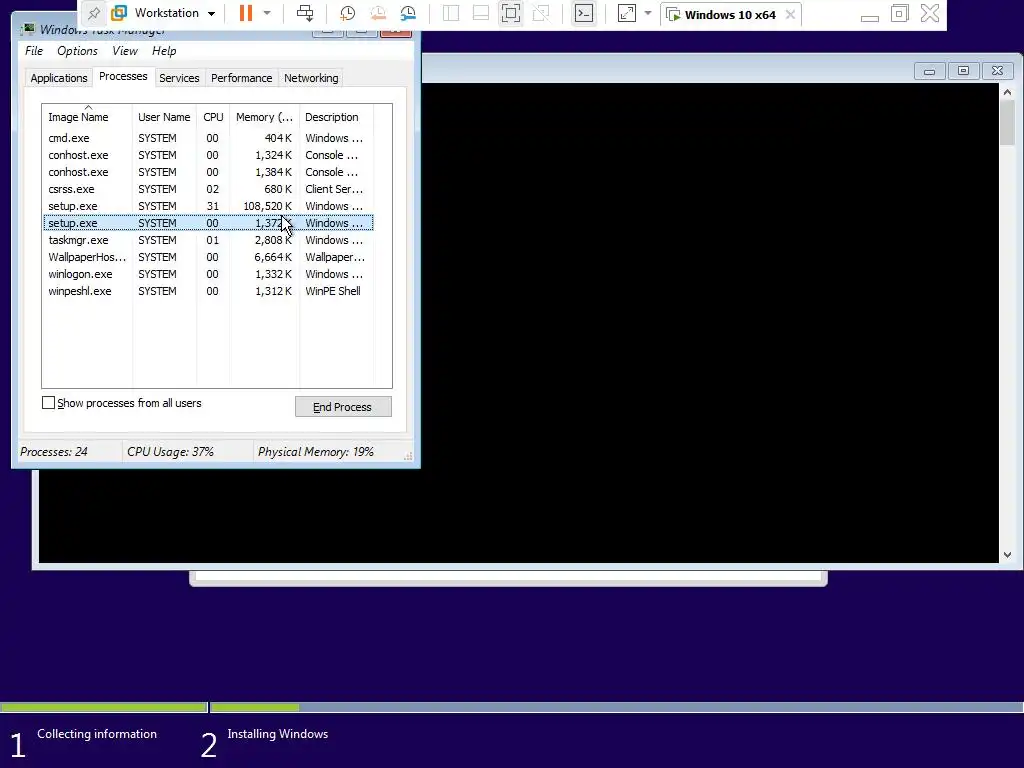Select setup.exe using 108,520 K memory

click(208, 206)
